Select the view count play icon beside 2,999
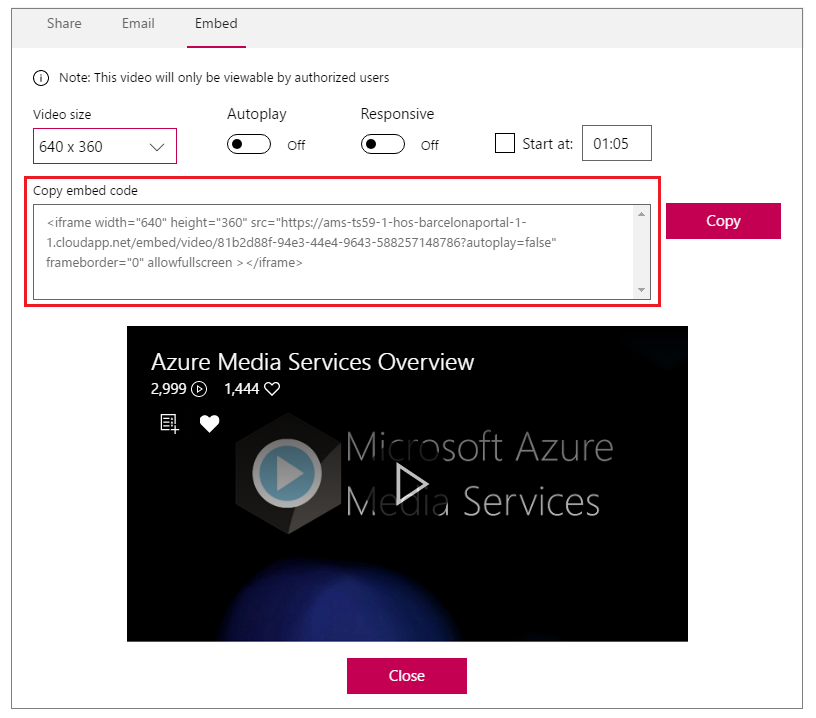The width and height of the screenshot is (816, 718). pyautogui.click(x=198, y=388)
